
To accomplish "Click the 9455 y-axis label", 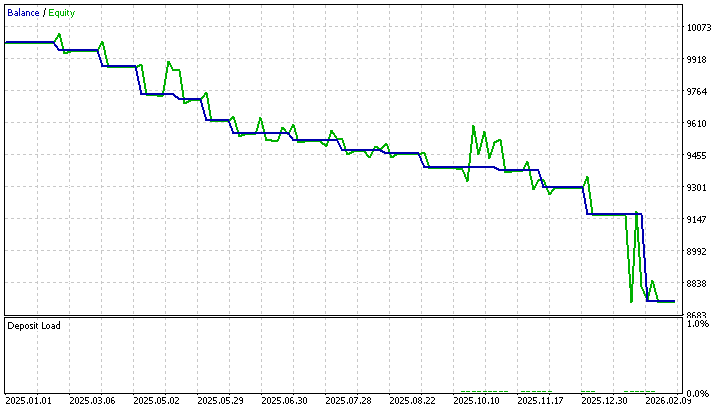I will [x=697, y=155].
